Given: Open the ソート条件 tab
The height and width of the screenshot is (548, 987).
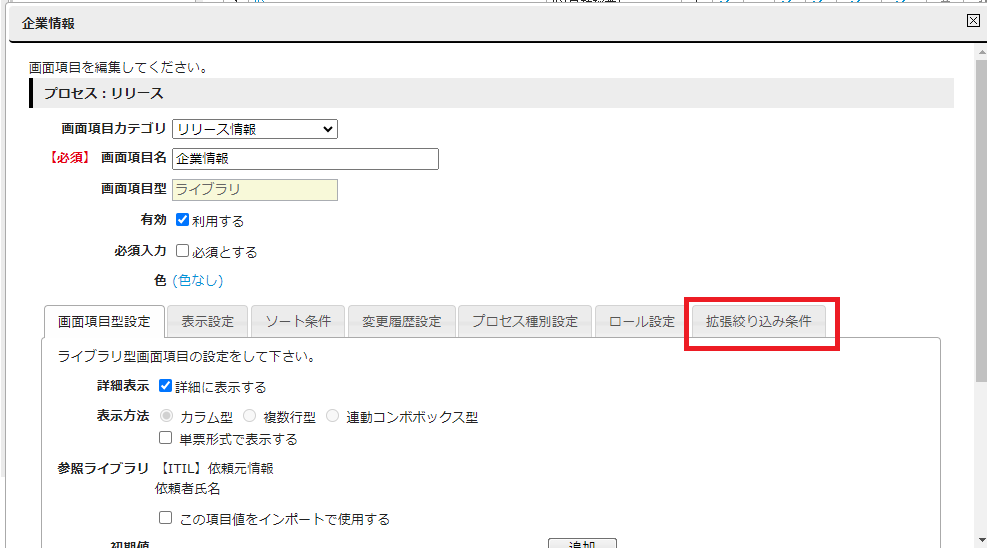Looking at the screenshot, I should click(x=298, y=322).
